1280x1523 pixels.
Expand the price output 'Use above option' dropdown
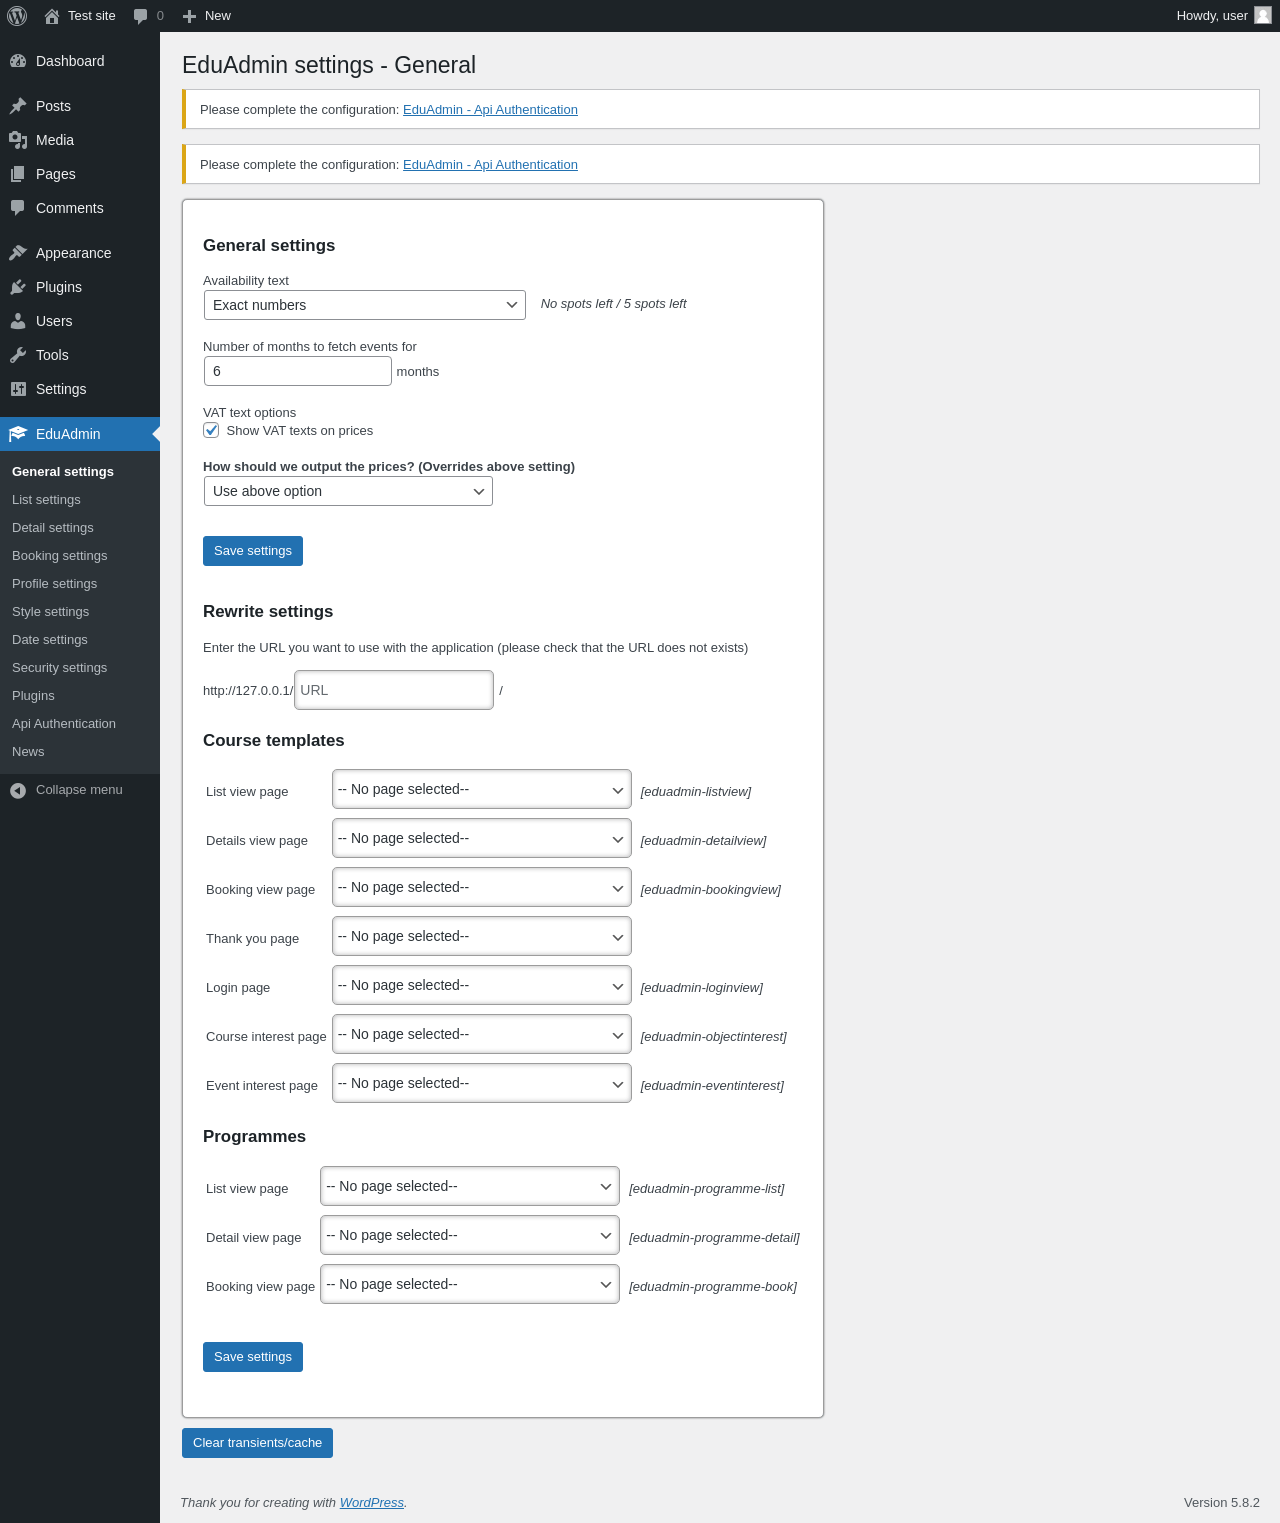coord(348,491)
